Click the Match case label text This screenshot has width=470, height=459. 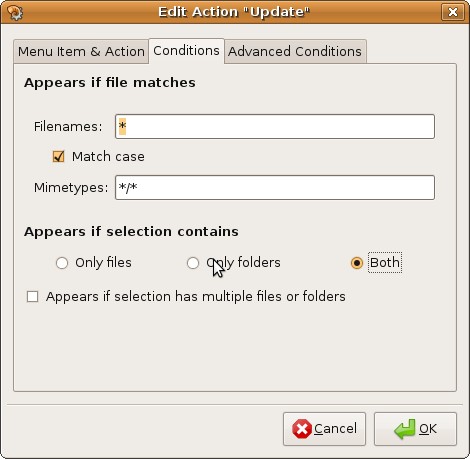point(108,157)
